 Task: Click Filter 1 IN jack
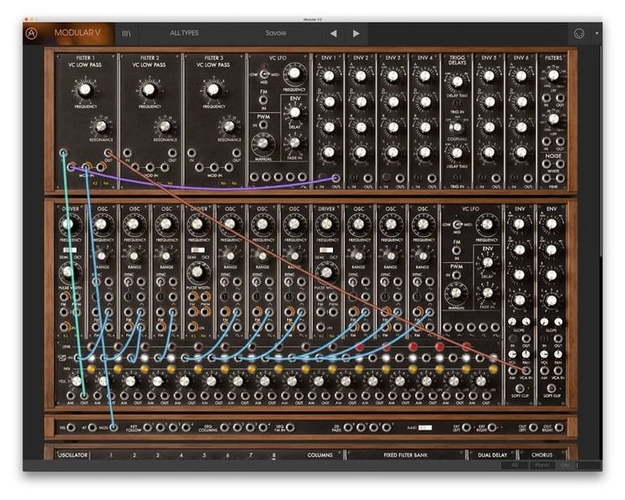tap(63, 153)
